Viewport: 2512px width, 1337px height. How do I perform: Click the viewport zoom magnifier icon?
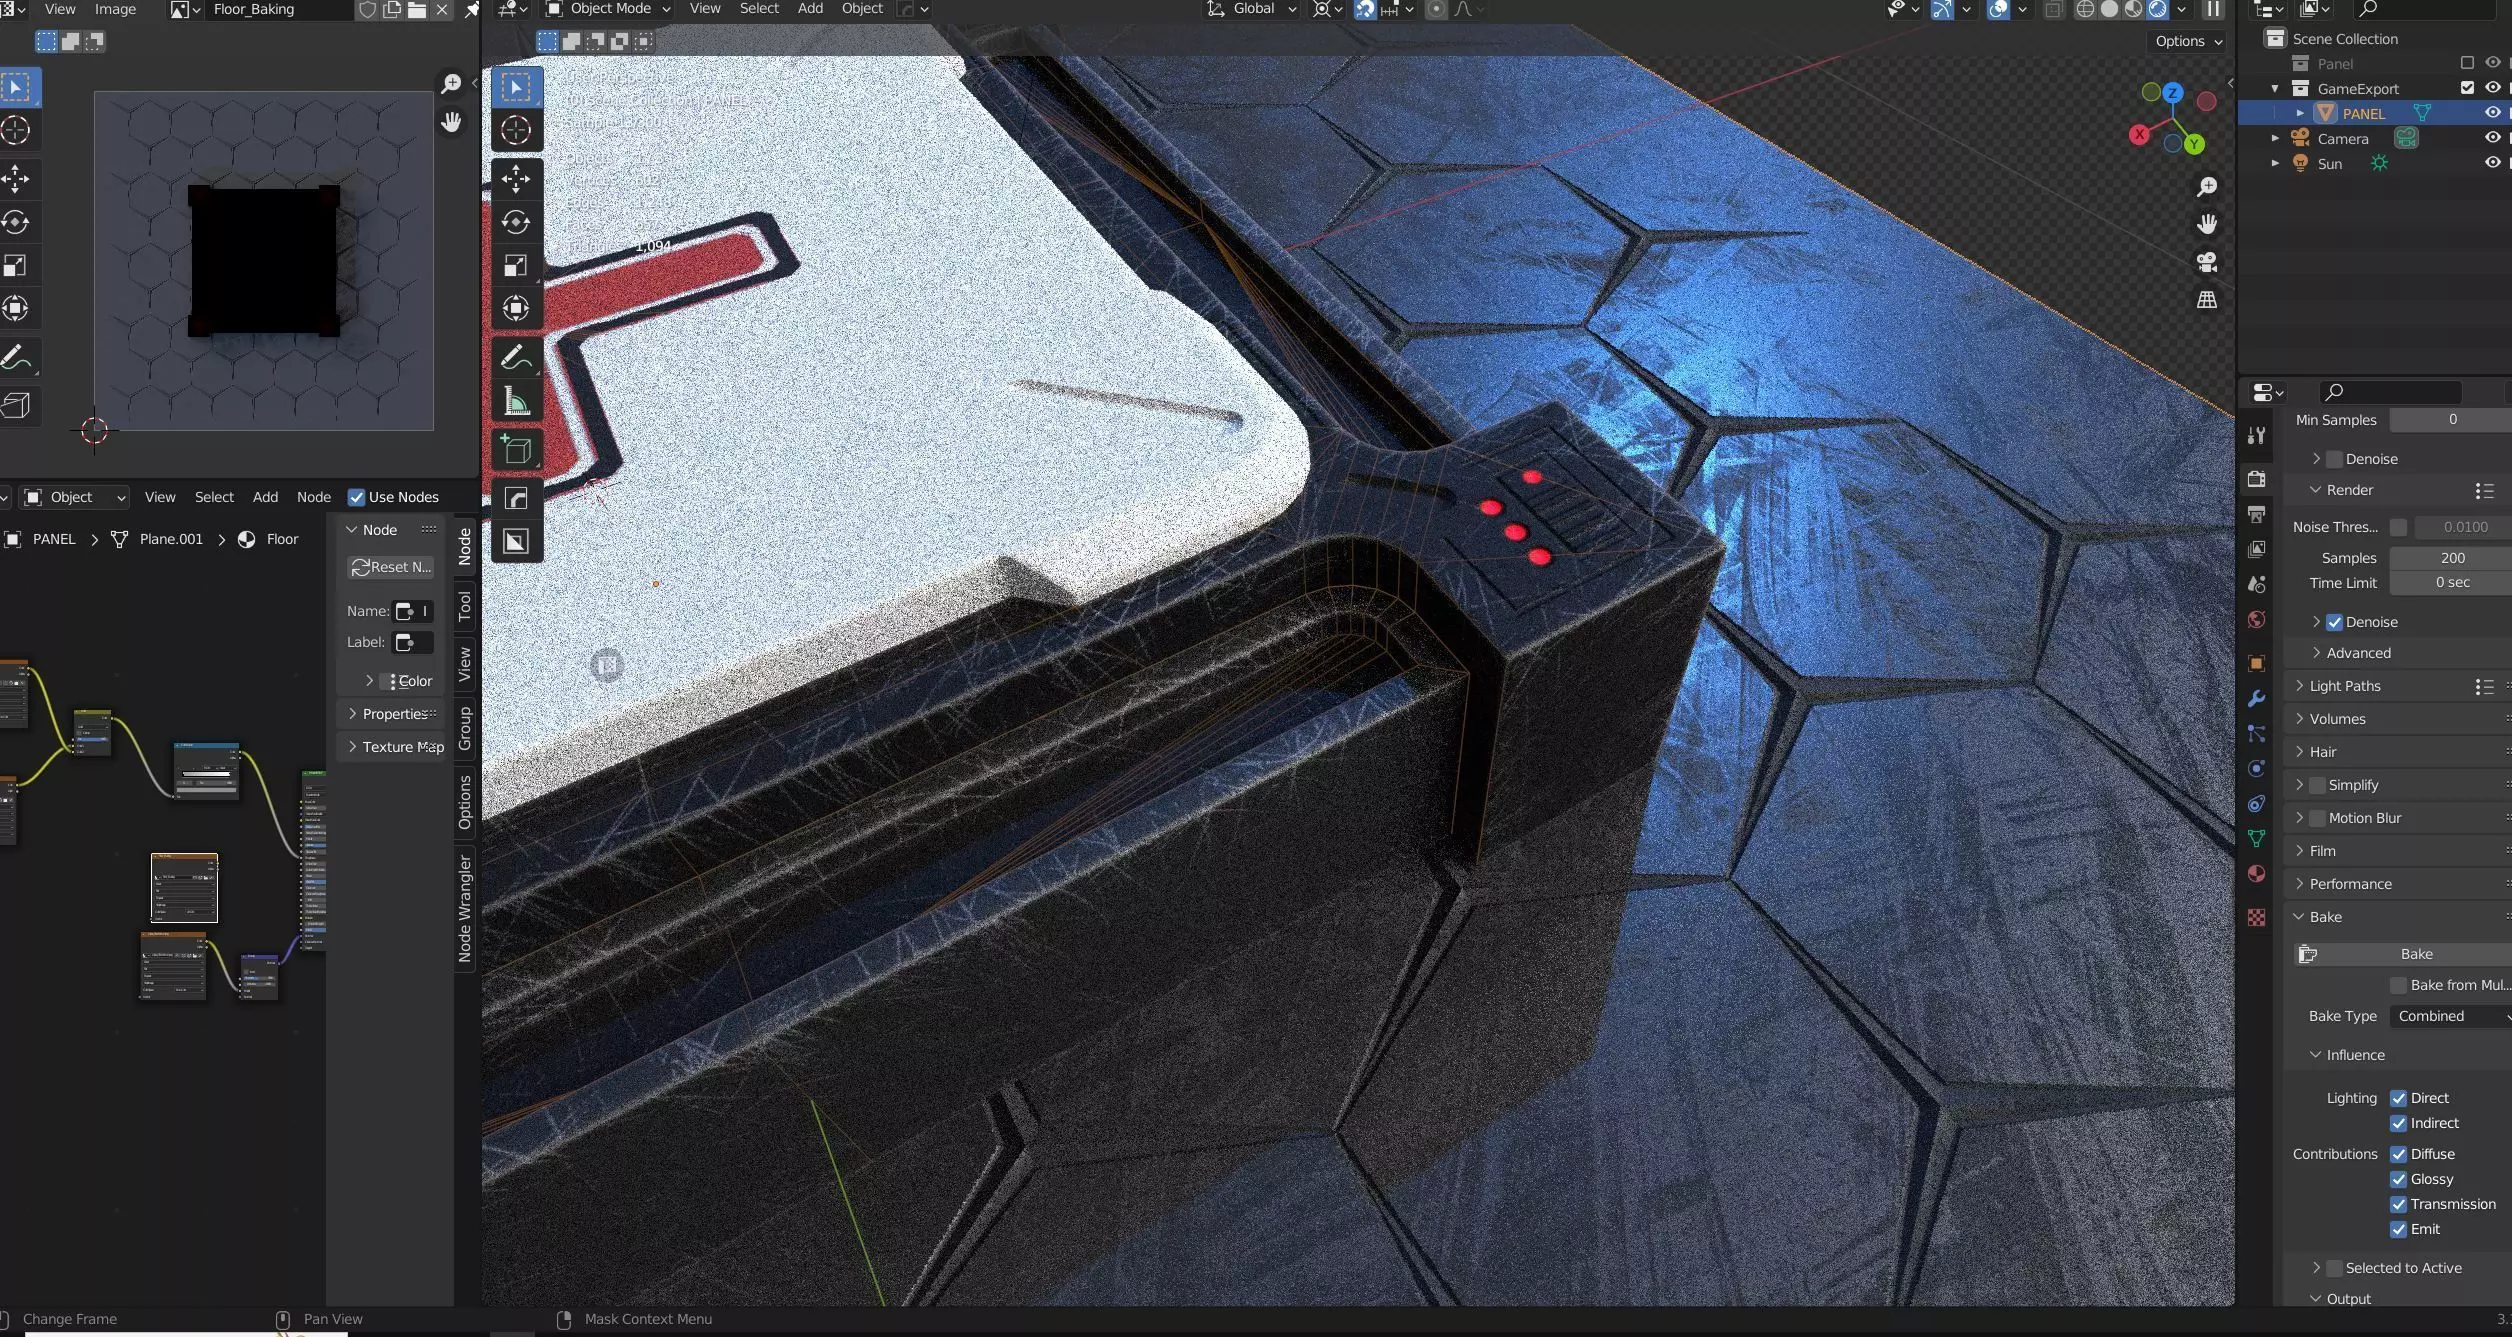click(2206, 187)
